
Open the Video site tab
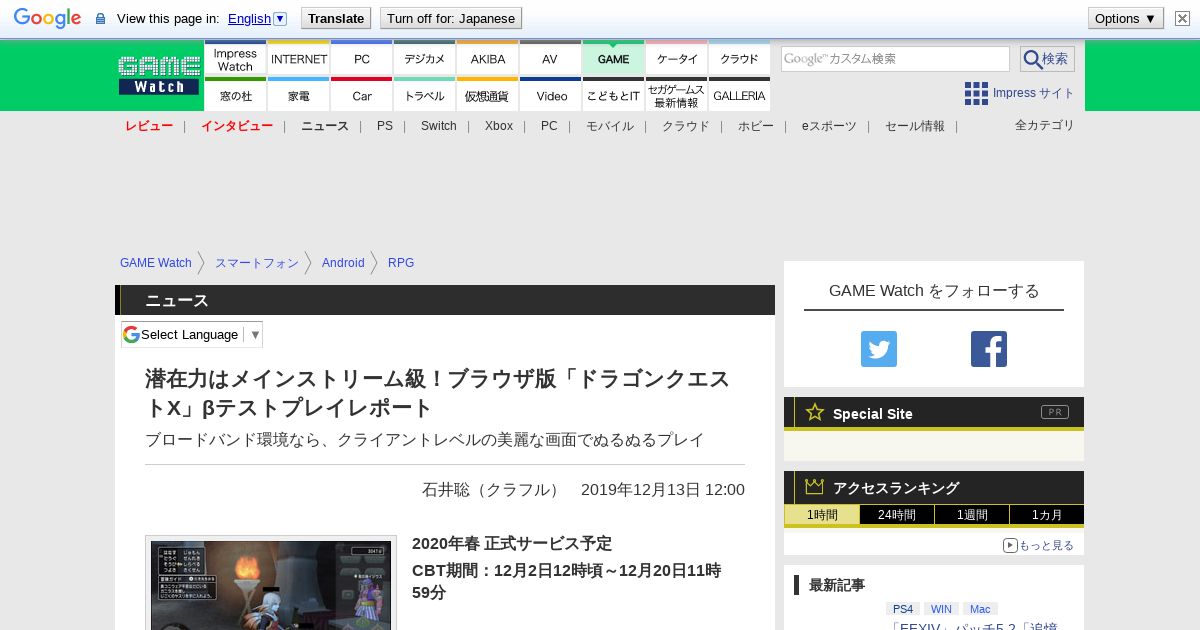pos(550,95)
